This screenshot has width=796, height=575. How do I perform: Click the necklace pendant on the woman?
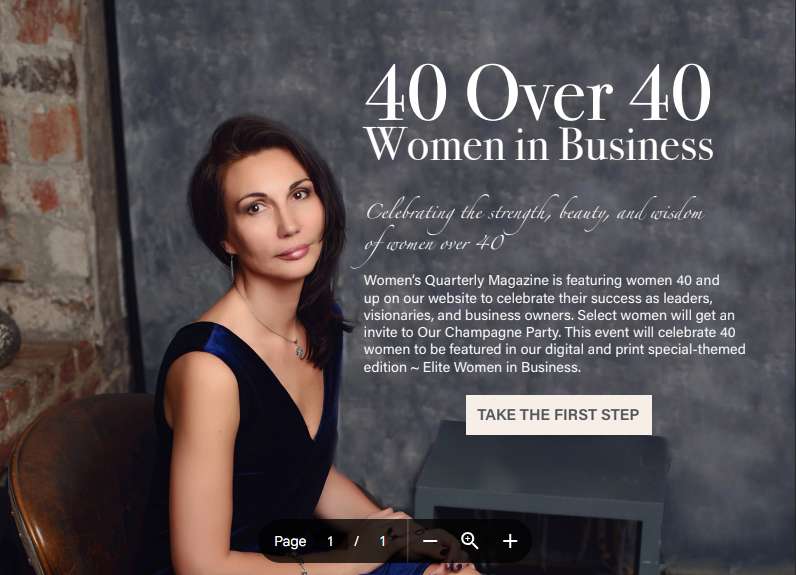point(301,350)
